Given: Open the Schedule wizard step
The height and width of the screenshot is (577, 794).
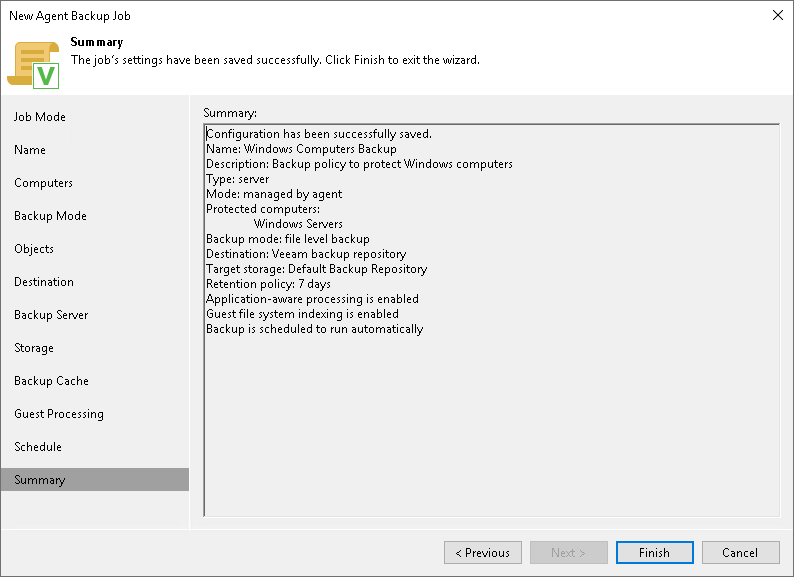Looking at the screenshot, I should coord(38,447).
